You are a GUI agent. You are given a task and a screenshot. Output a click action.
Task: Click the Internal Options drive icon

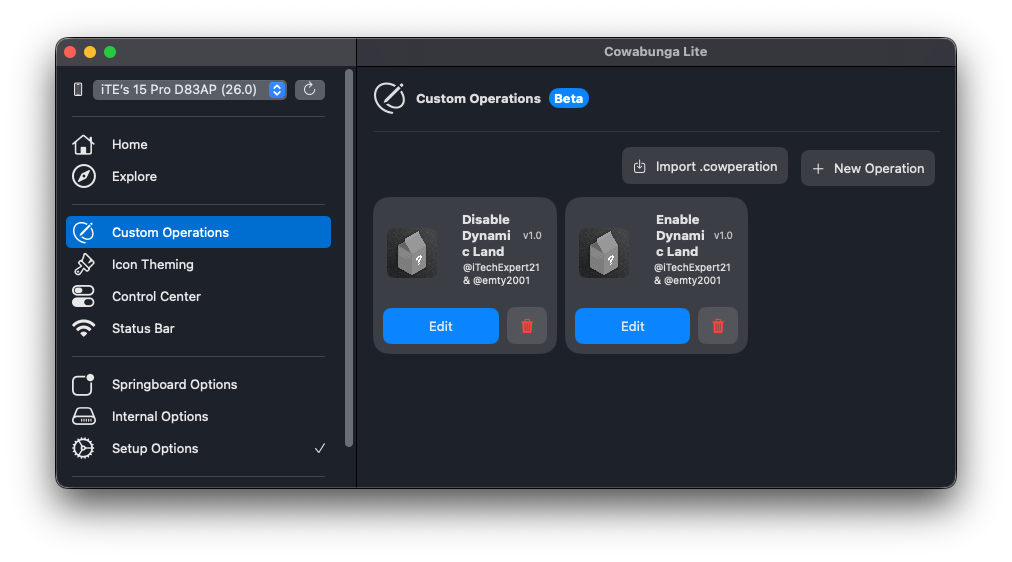pyautogui.click(x=84, y=417)
